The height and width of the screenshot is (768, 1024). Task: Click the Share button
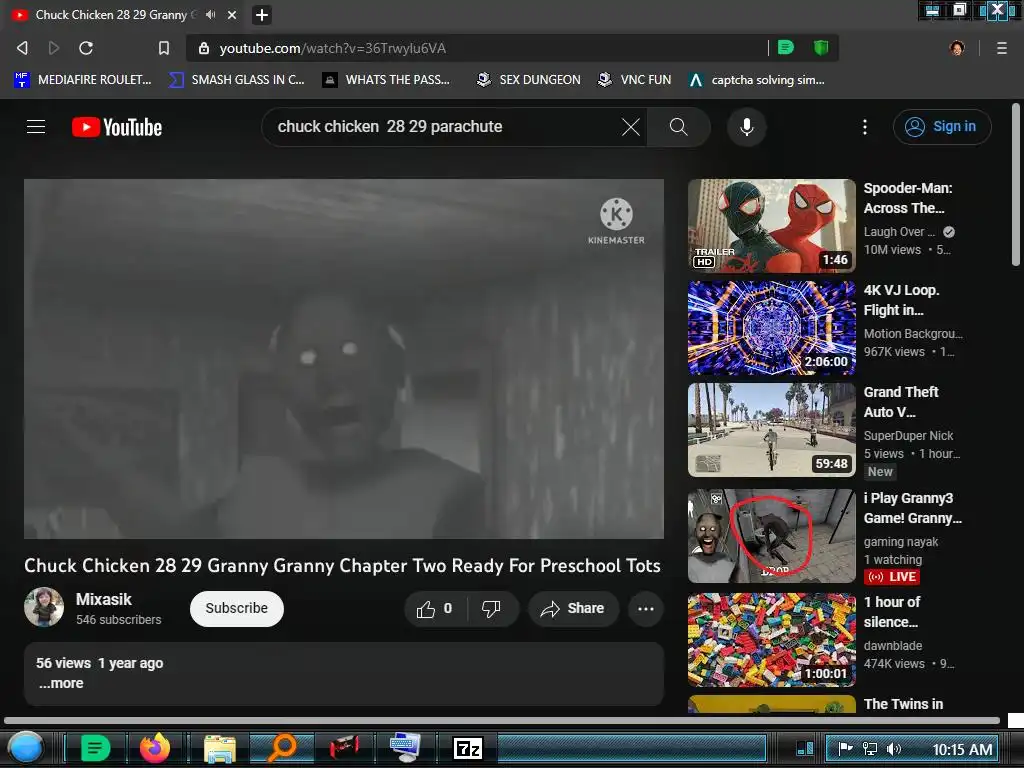(x=573, y=609)
